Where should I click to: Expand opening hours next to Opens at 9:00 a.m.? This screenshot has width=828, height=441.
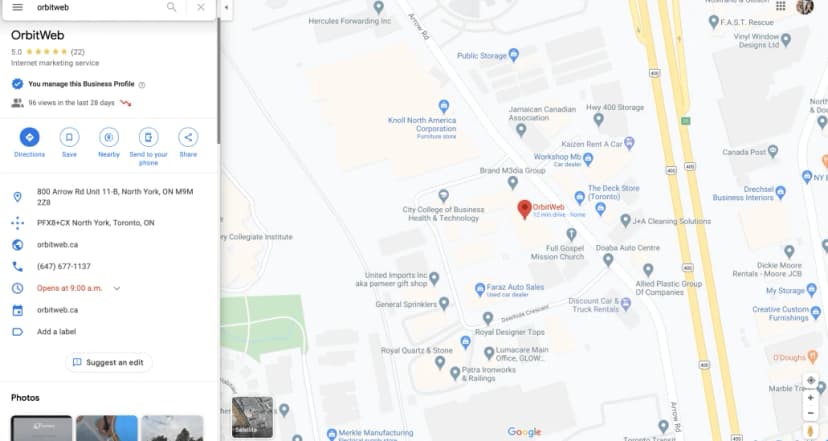click(x=117, y=288)
